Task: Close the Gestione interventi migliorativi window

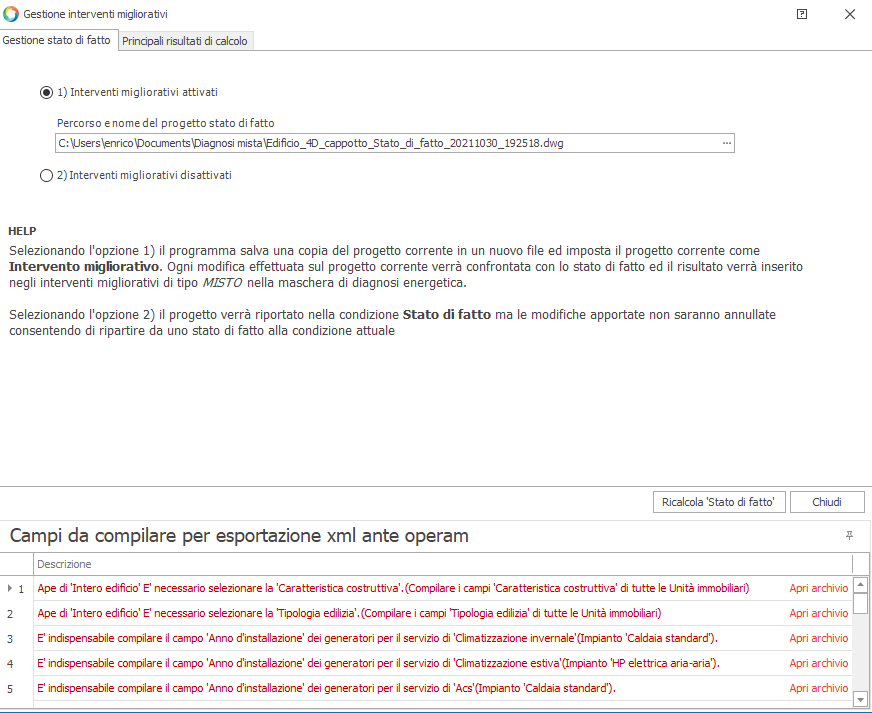Action: (849, 14)
